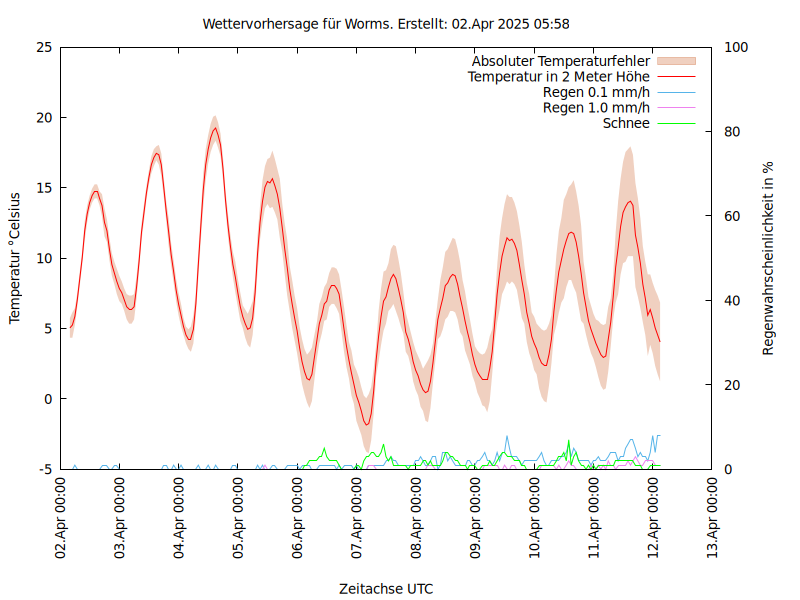Select the "Temperatur °Celsius" left axis label
The image size is (800, 600).
(x=15, y=258)
